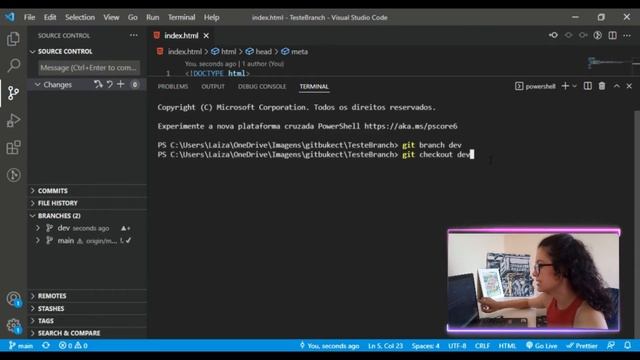Image resolution: width=640 pixels, height=360 pixels.
Task: Click Go Live in status bar
Action: (541, 346)
